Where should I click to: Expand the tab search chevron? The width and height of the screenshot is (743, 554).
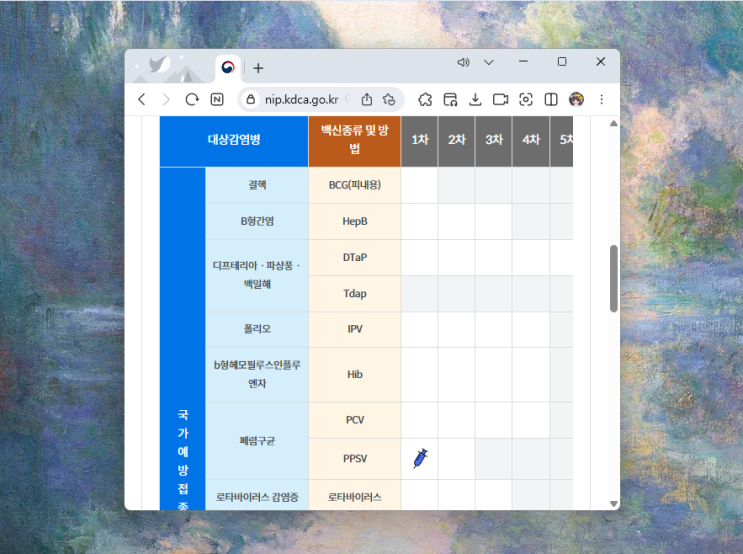pyautogui.click(x=489, y=62)
